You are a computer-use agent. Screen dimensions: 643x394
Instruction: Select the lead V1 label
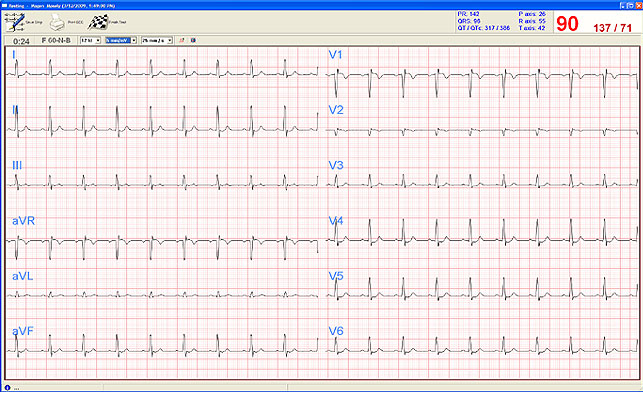[x=335, y=55]
